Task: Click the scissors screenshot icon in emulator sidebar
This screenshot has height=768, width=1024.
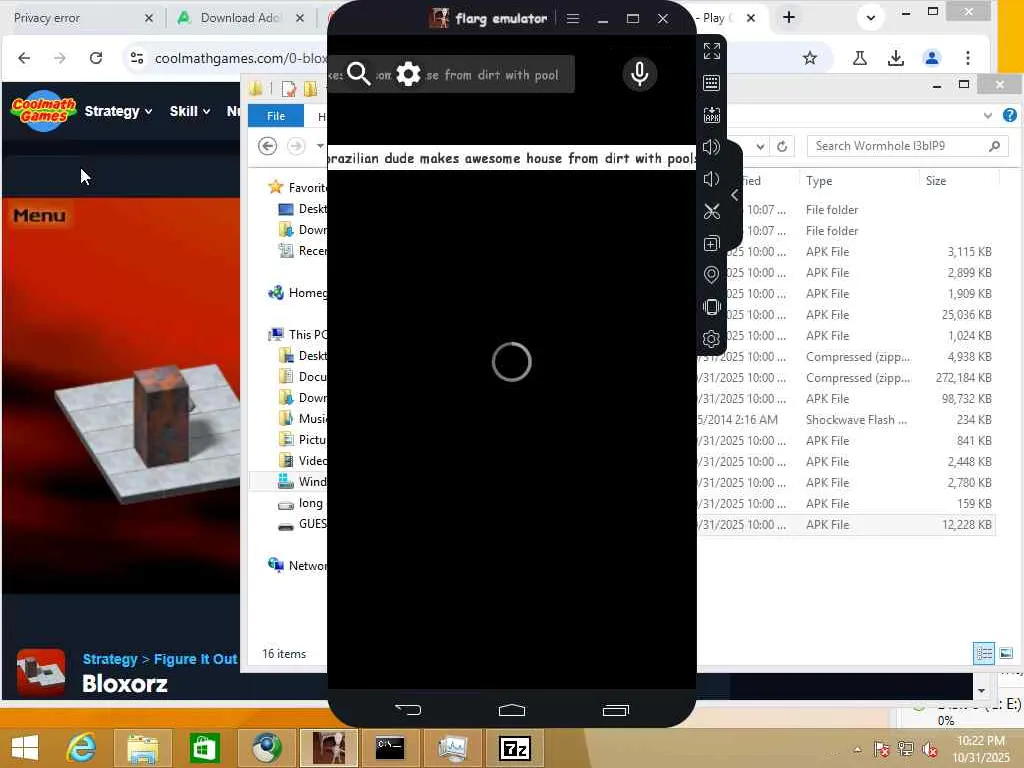Action: [x=711, y=211]
